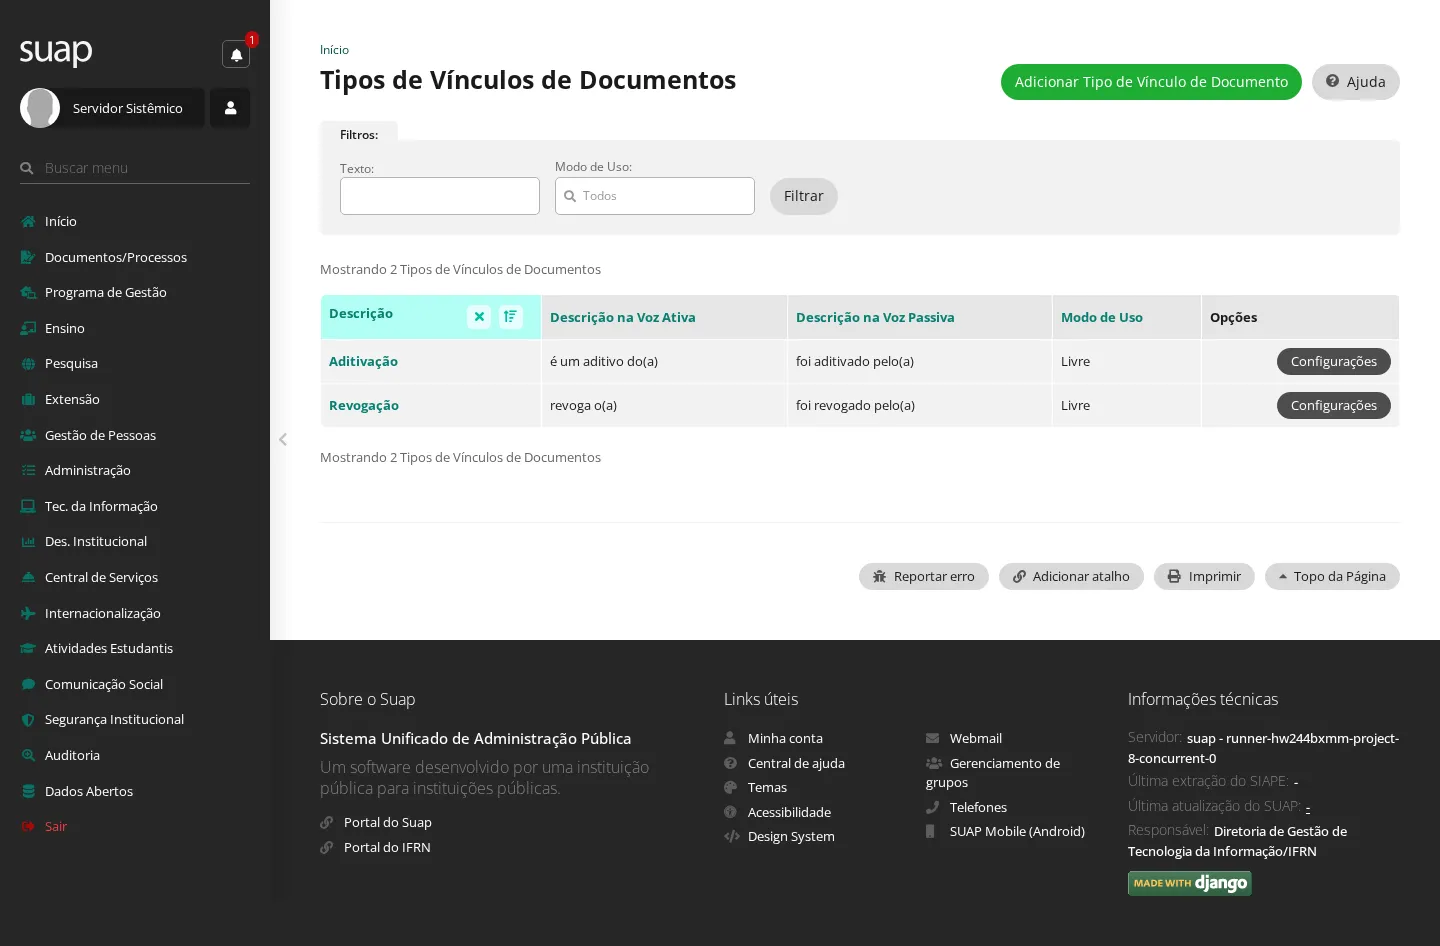Open the Aditivação link
Image resolution: width=1440 pixels, height=946 pixels.
[x=364, y=361]
